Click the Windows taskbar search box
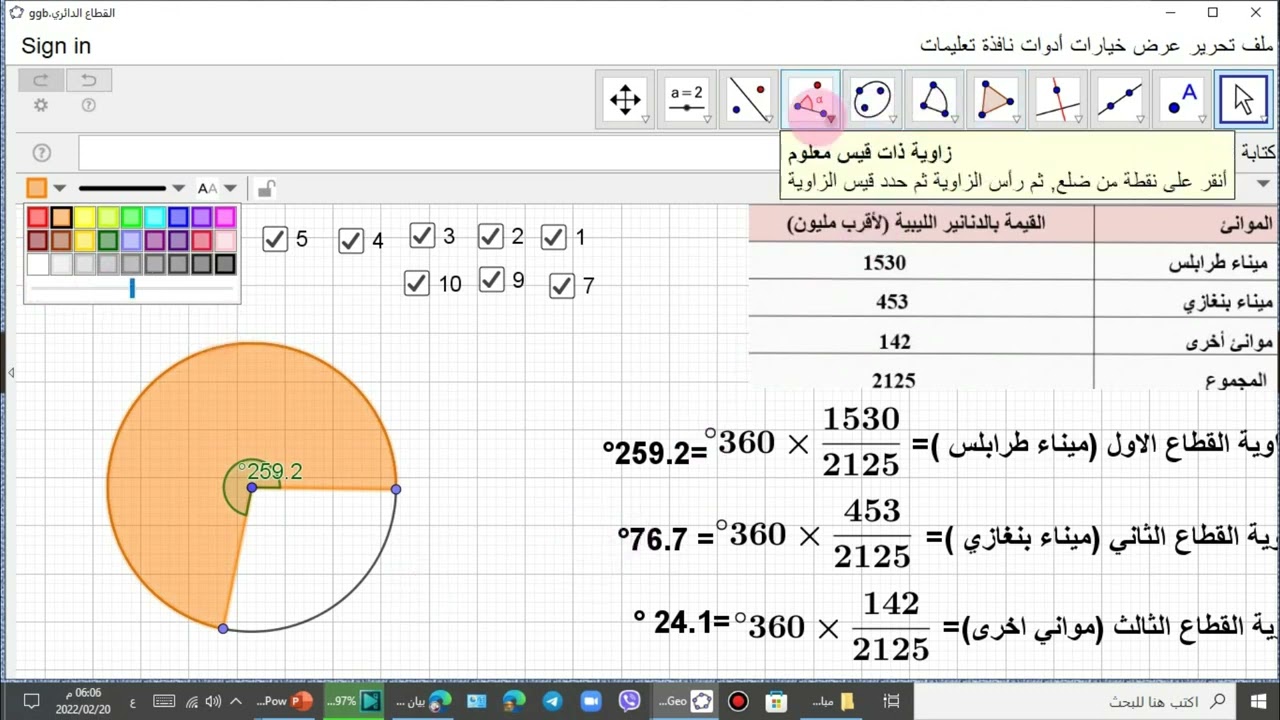Viewport: 1280px width, 720px height. pyautogui.click(x=1073, y=701)
